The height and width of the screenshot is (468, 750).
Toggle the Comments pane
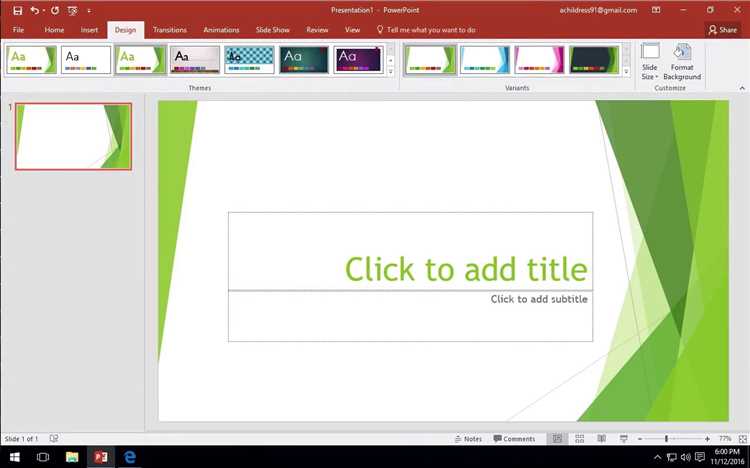tap(514, 438)
